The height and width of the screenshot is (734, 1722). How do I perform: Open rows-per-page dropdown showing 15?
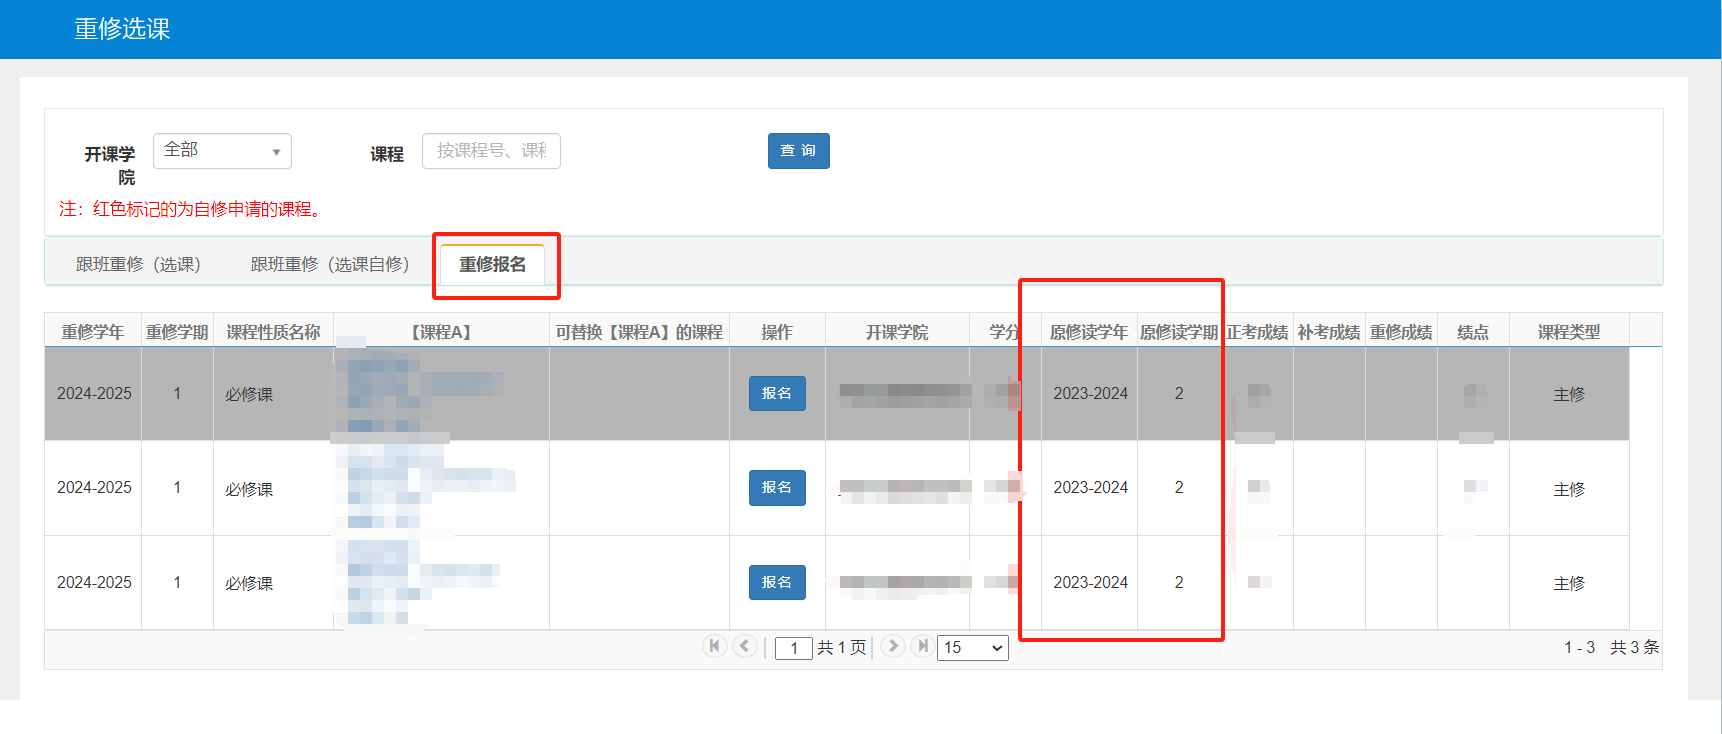point(972,648)
